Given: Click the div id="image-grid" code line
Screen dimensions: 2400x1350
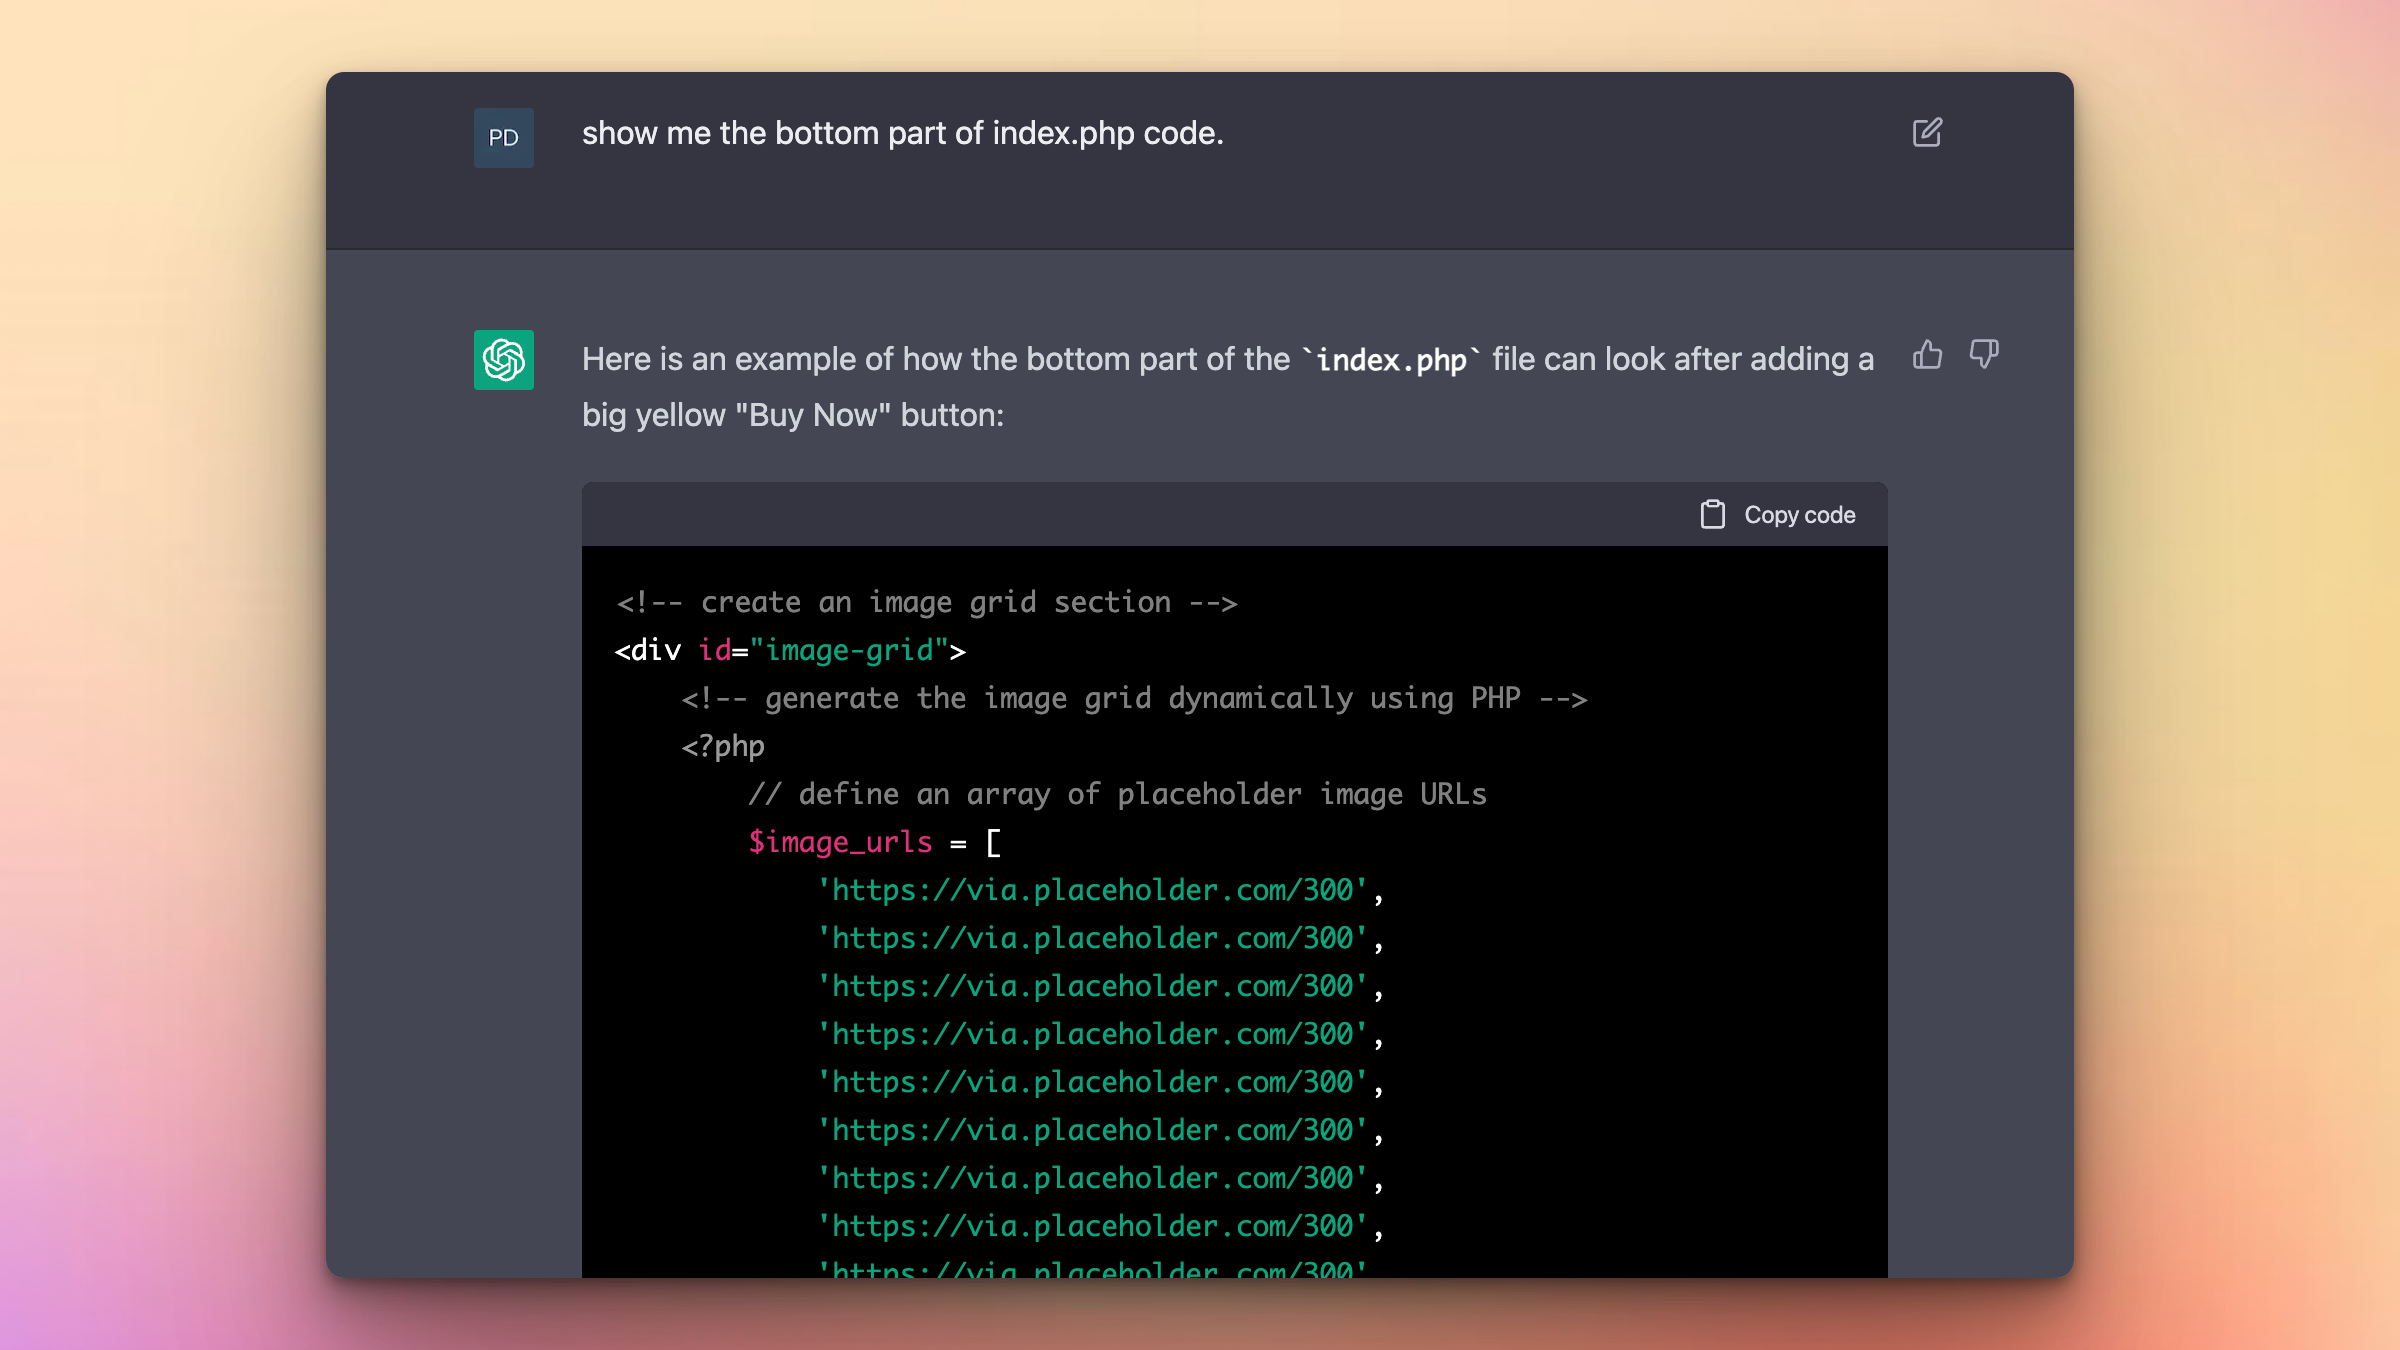Looking at the screenshot, I should pyautogui.click(x=790, y=651).
